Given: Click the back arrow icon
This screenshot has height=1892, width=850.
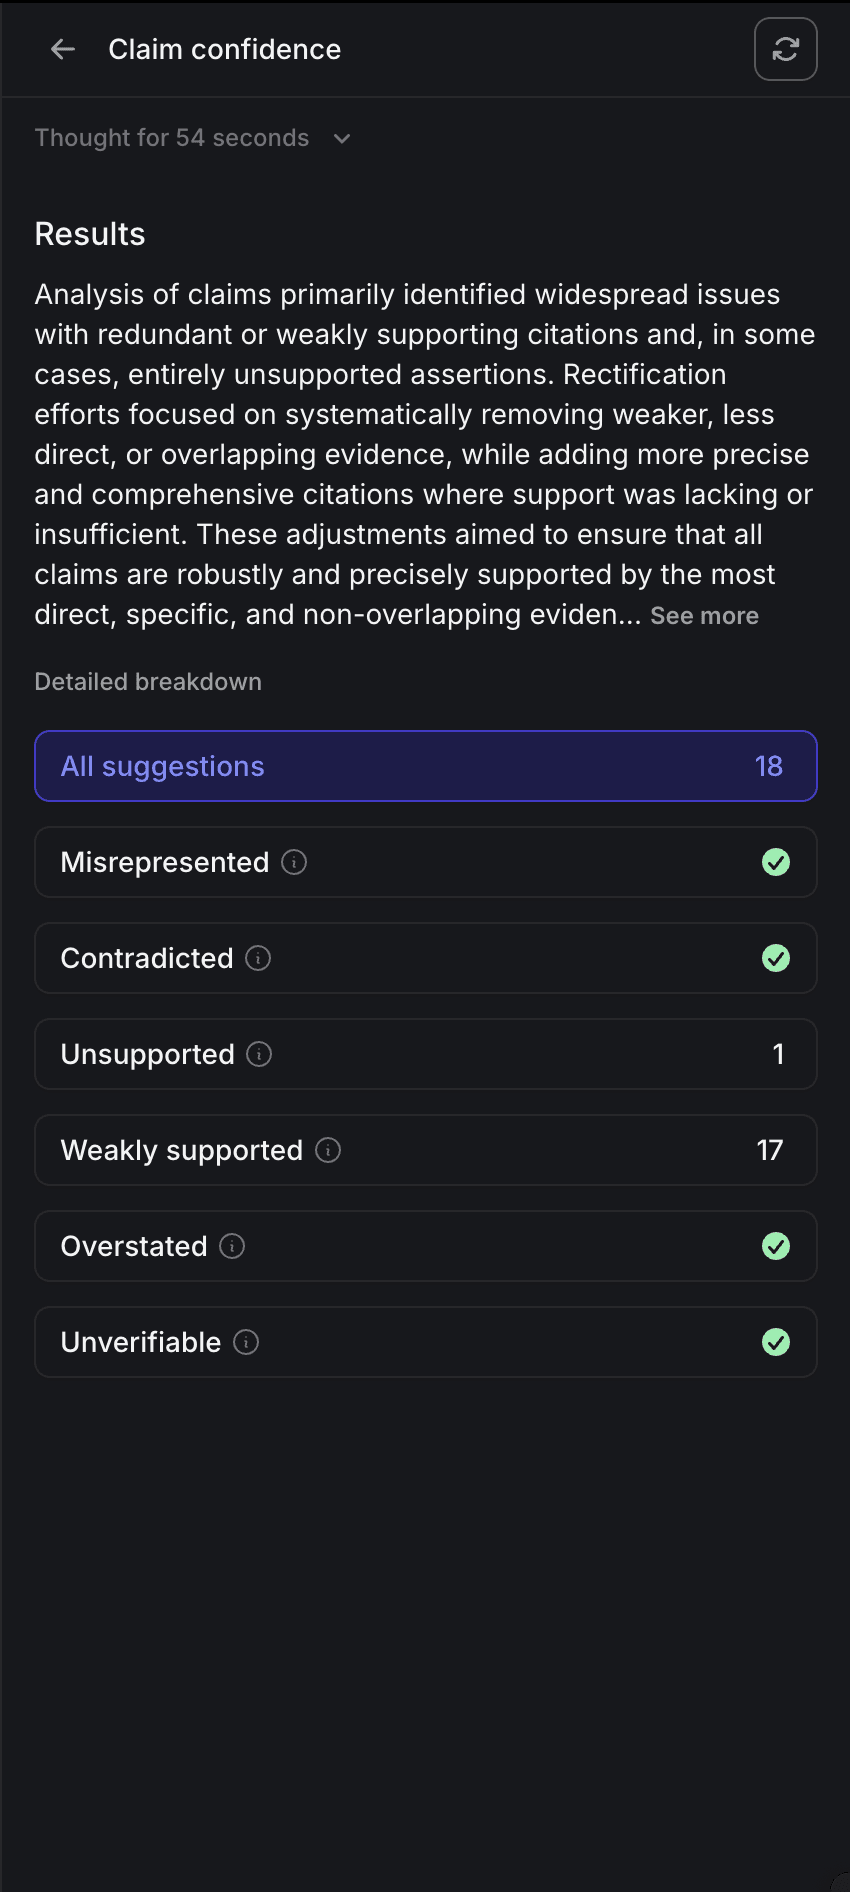Looking at the screenshot, I should 63,49.
